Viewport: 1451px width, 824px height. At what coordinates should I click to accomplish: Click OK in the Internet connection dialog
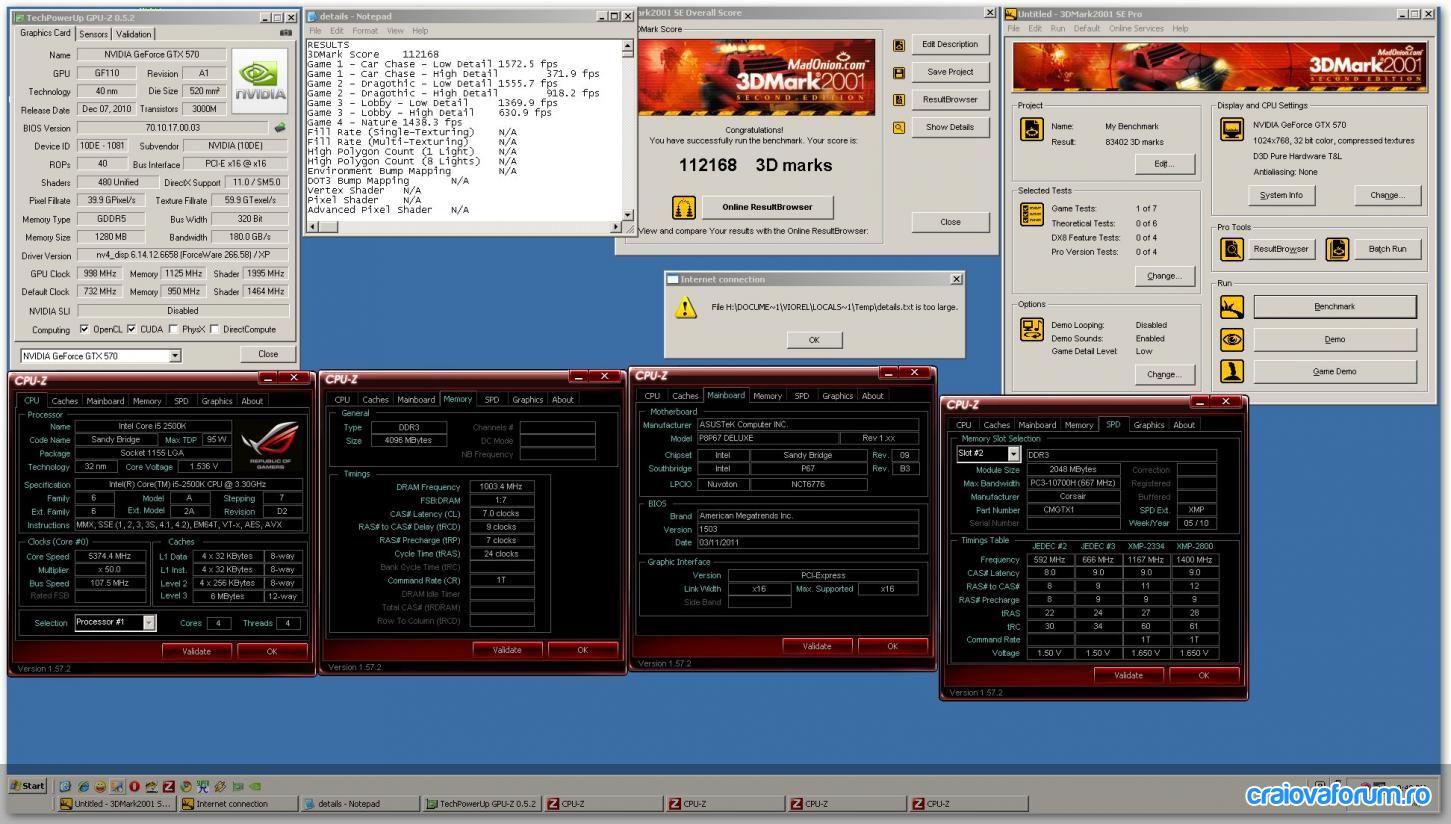click(814, 340)
